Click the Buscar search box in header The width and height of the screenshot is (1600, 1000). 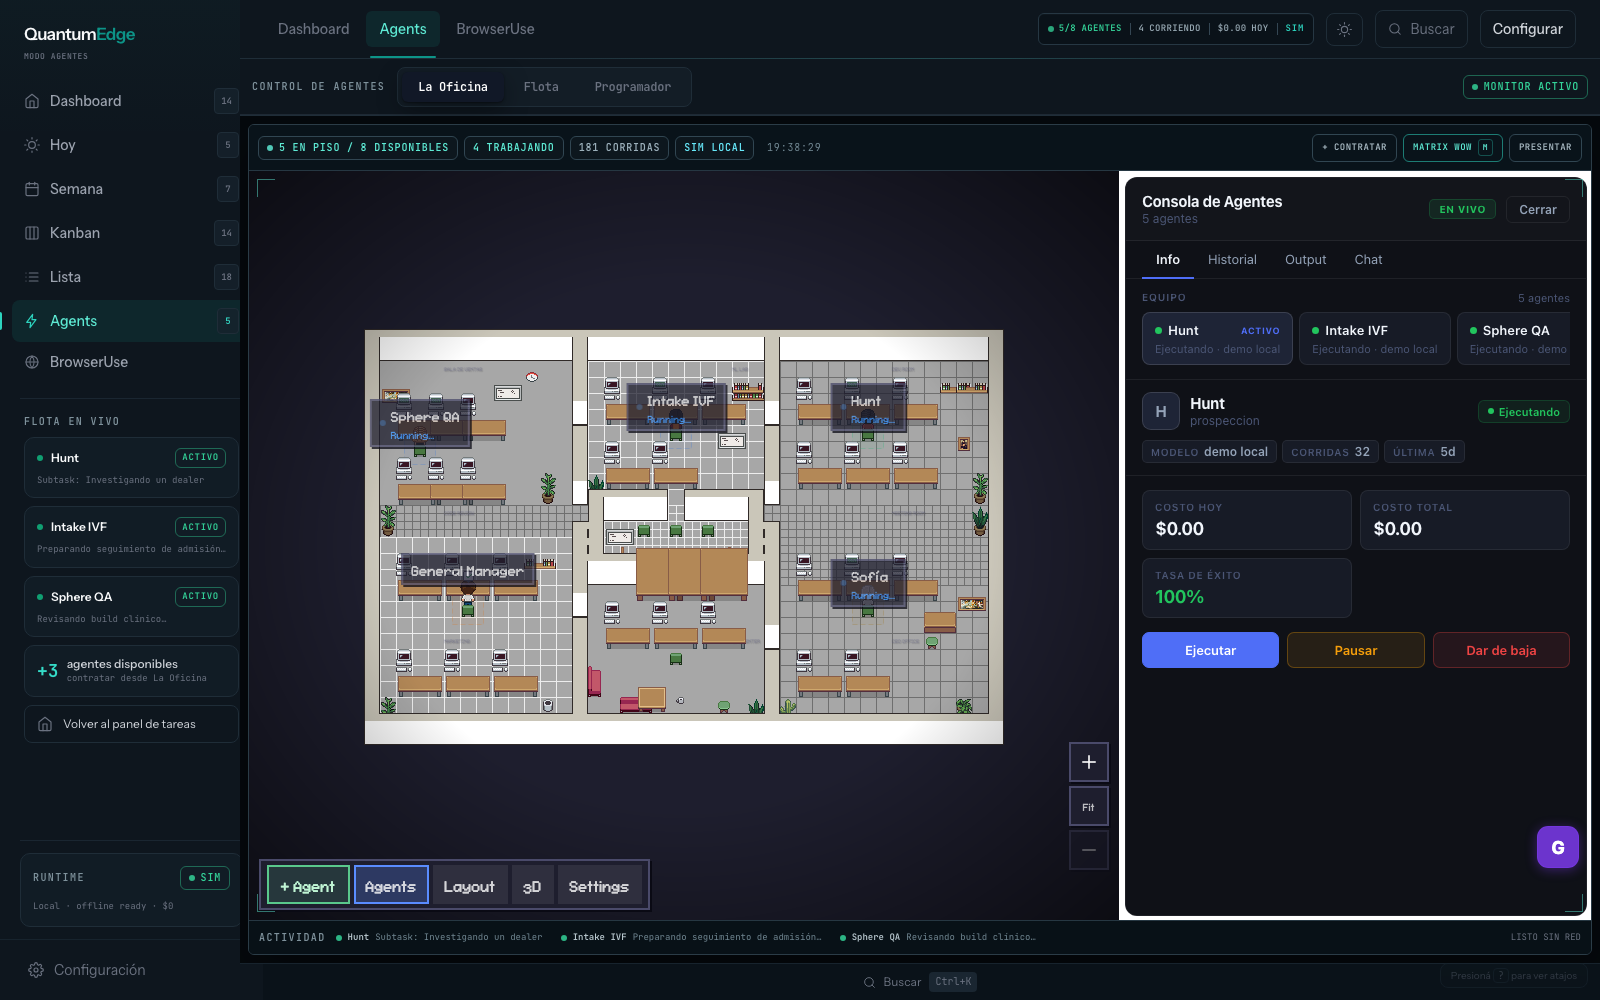point(1421,29)
